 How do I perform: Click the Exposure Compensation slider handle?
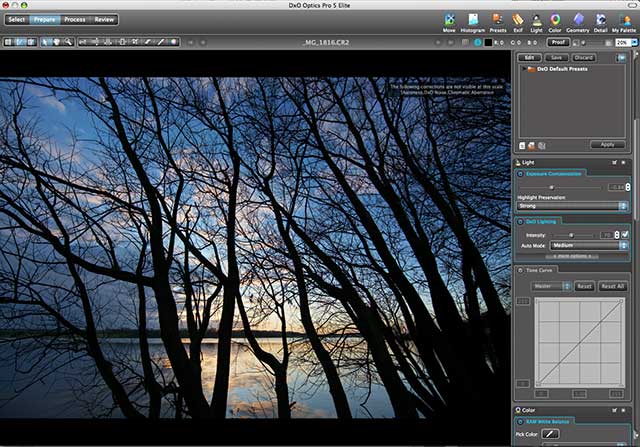pyautogui.click(x=551, y=187)
